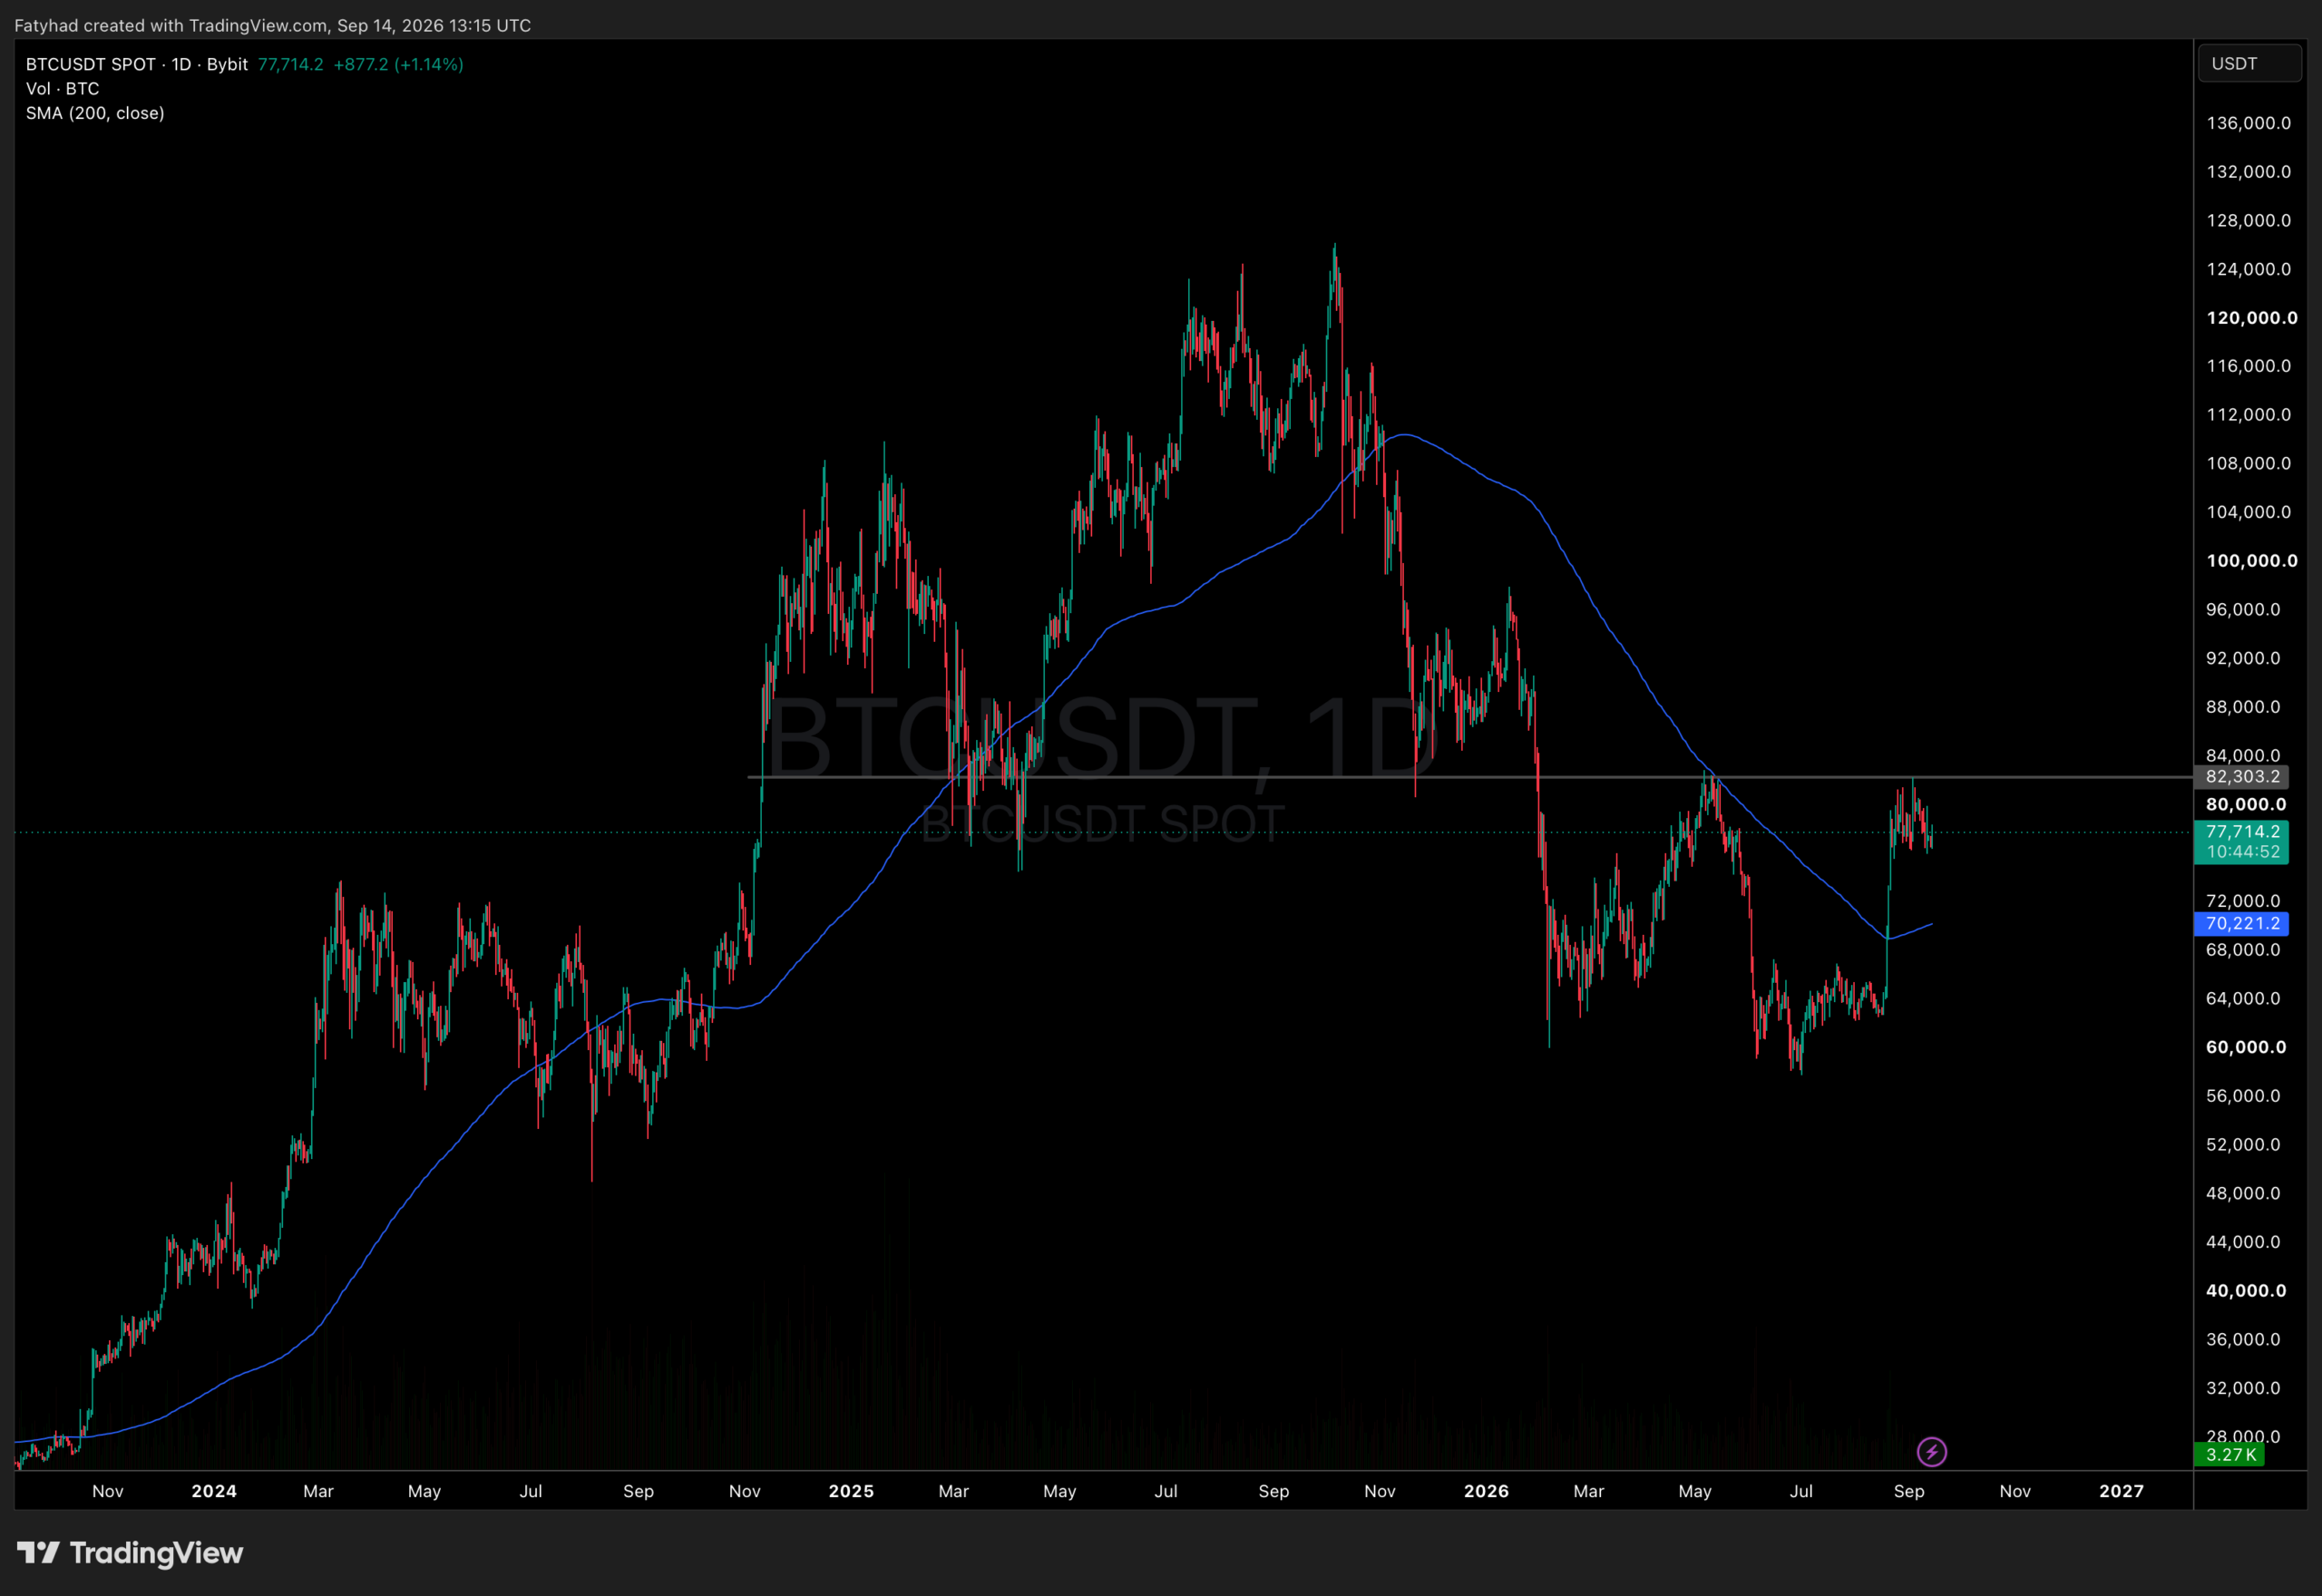Screen dimensions: 2322x1596
Task: Click the 80,000.0 price axis label
Action: [2246, 804]
